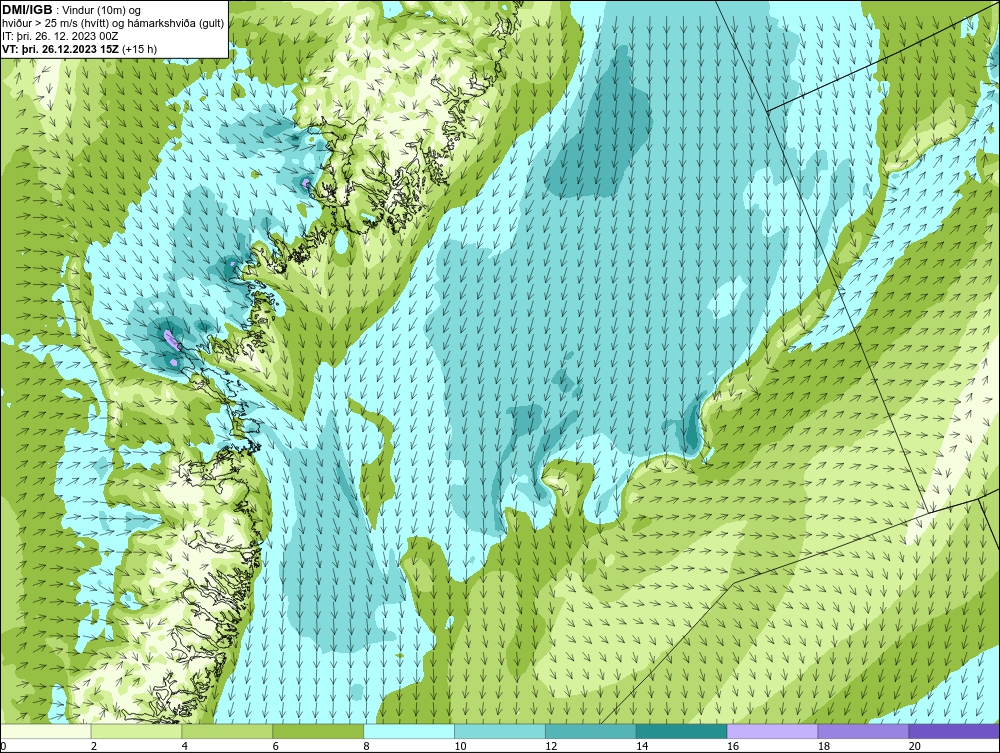Click the legend label '16'
This screenshot has width=1000, height=753.
(x=733, y=746)
